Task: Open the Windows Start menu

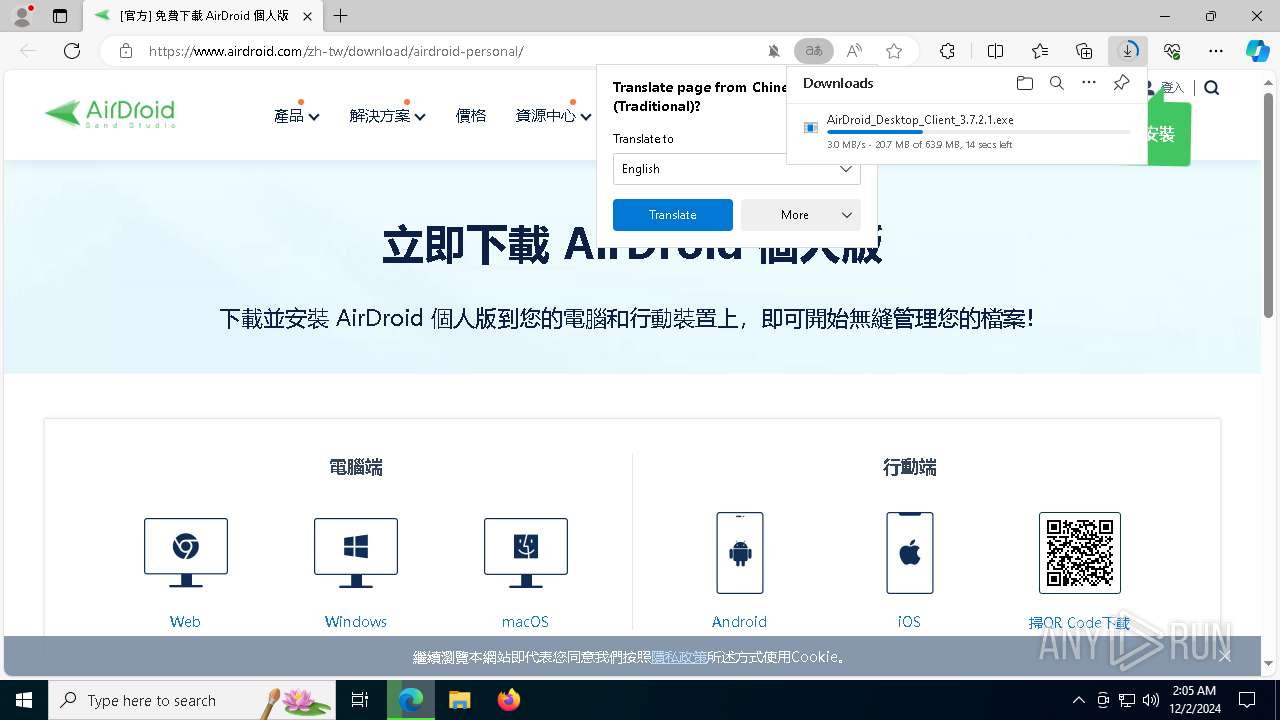Action: (24, 700)
